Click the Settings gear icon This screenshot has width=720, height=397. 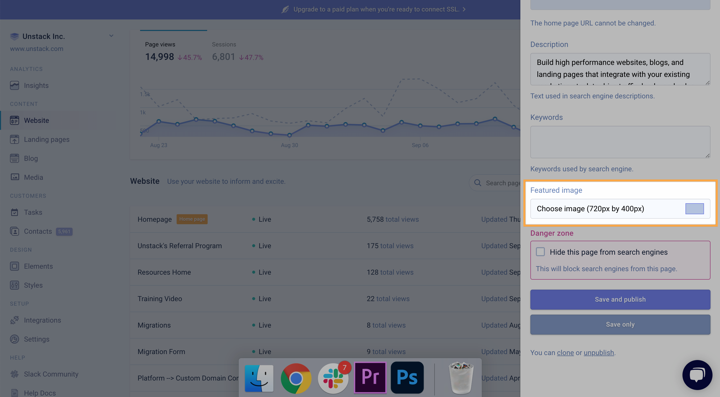pos(15,339)
